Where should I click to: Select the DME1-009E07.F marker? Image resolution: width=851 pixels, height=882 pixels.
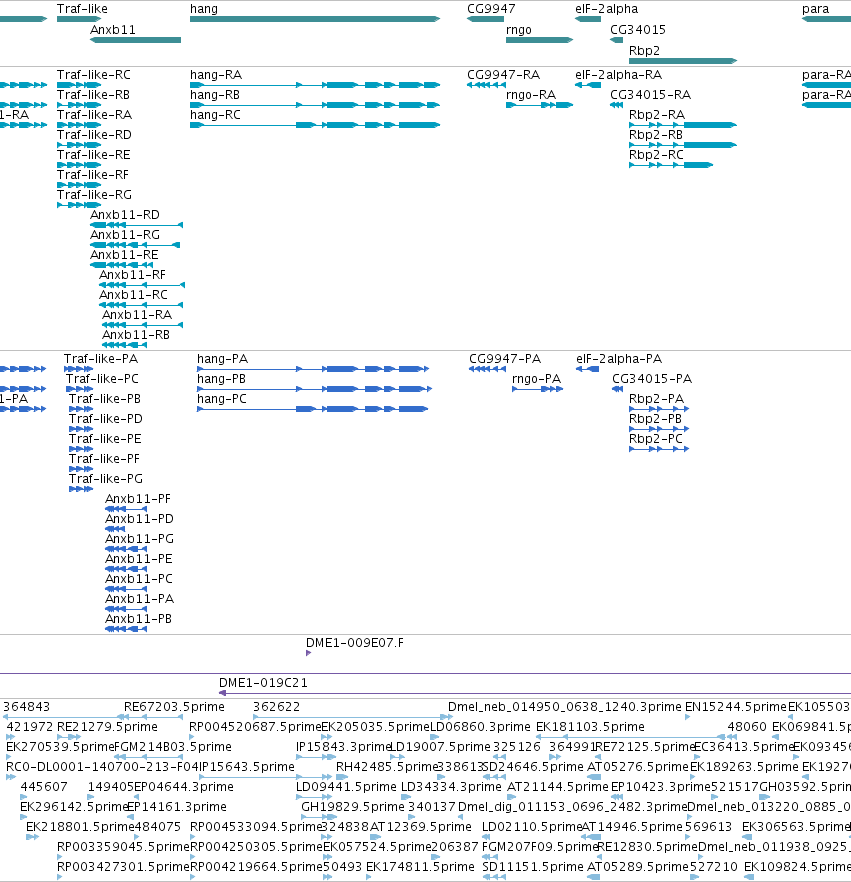(x=309, y=653)
